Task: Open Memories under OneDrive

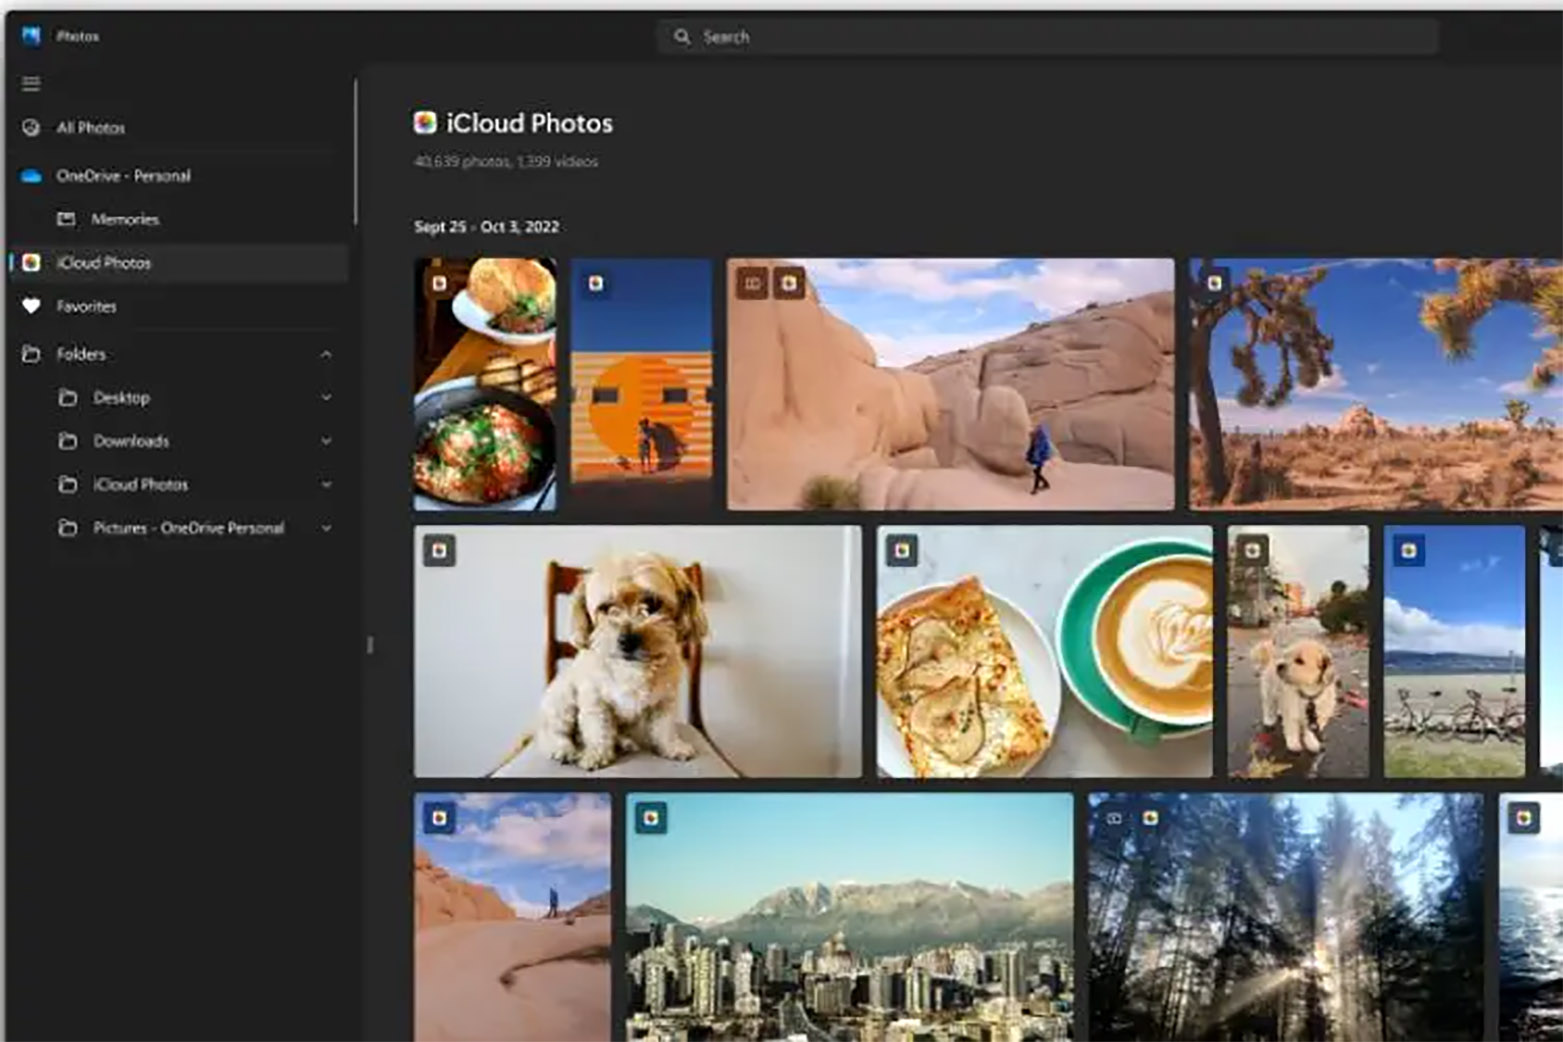Action: [180, 219]
